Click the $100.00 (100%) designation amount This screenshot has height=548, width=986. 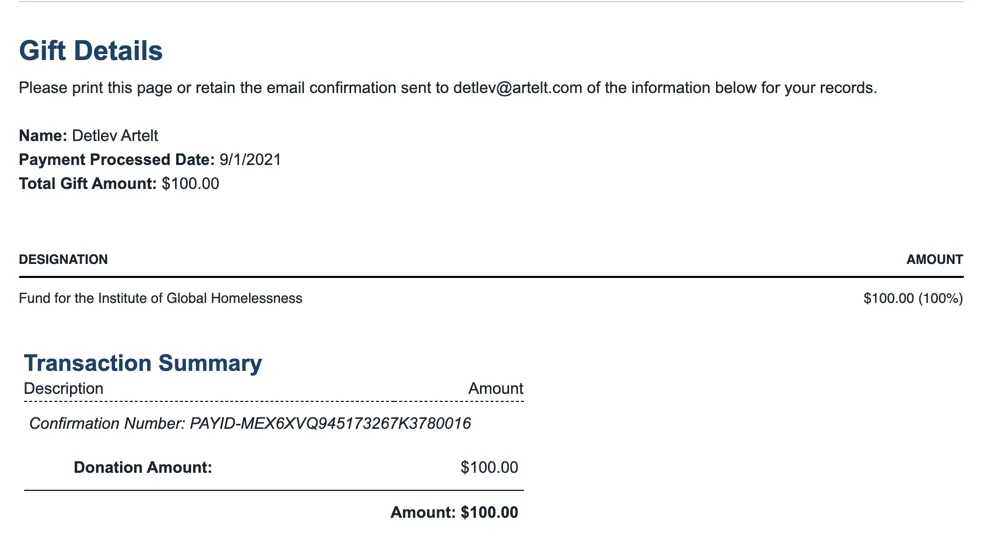coord(912,298)
